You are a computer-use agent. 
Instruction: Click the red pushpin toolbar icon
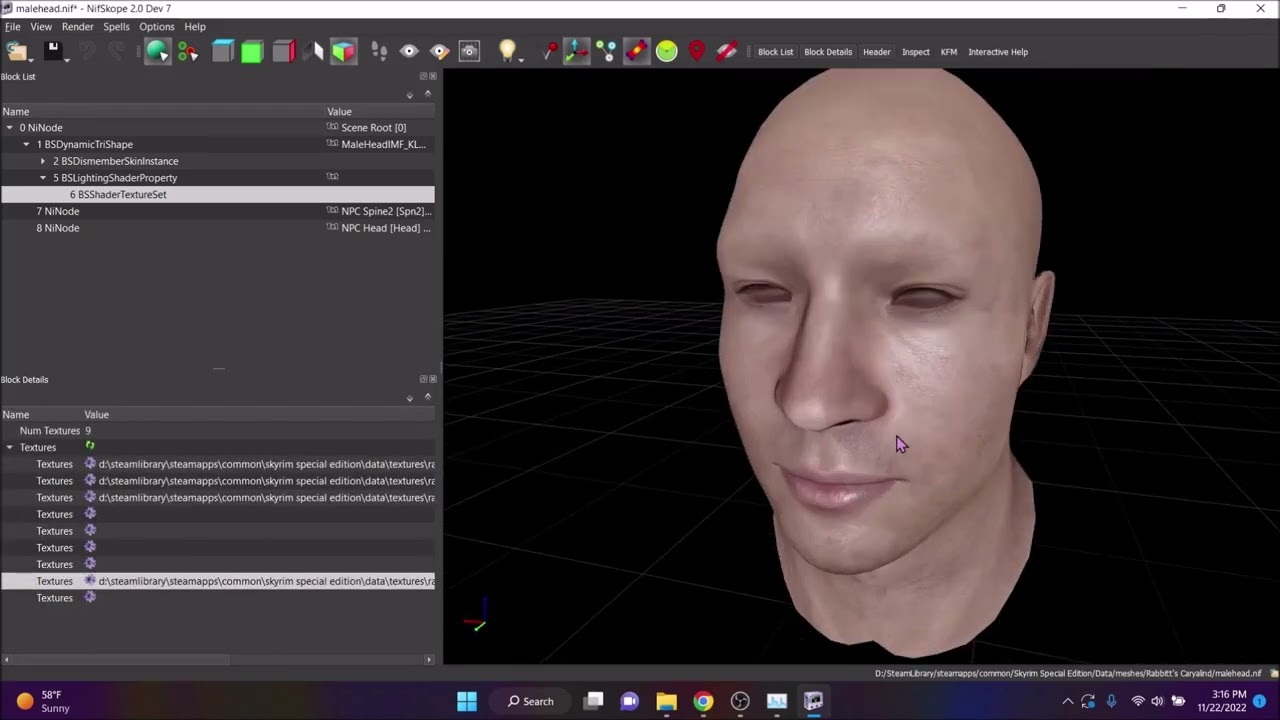click(x=548, y=51)
